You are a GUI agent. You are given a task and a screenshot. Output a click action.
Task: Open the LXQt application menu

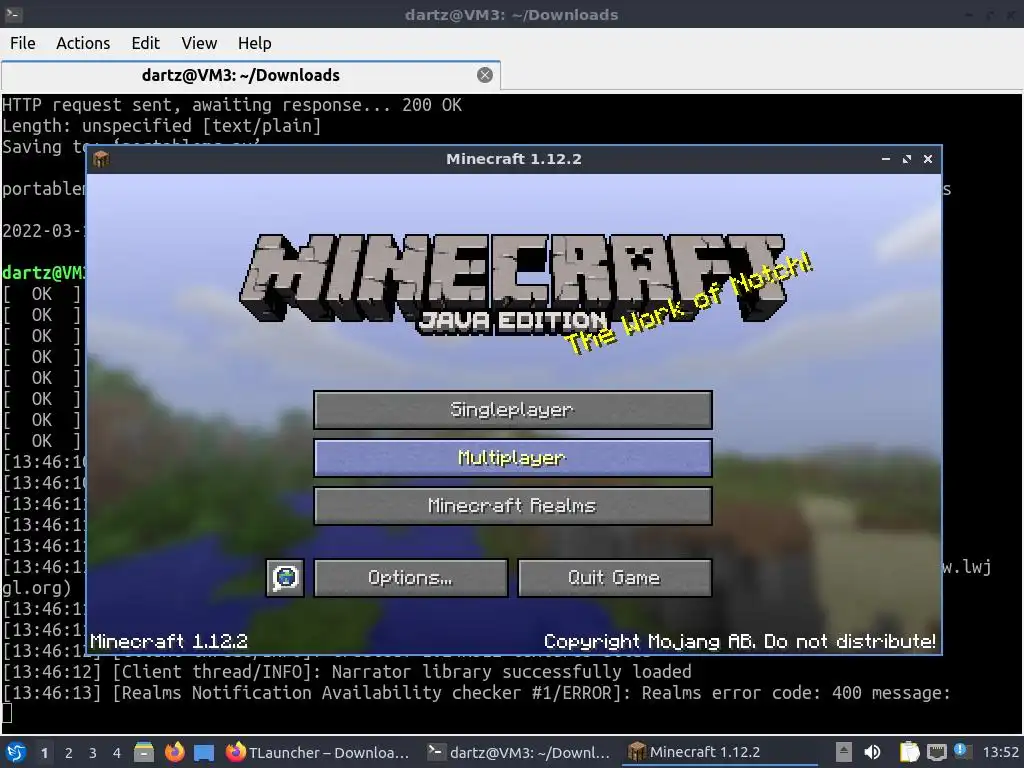pyautogui.click(x=16, y=752)
